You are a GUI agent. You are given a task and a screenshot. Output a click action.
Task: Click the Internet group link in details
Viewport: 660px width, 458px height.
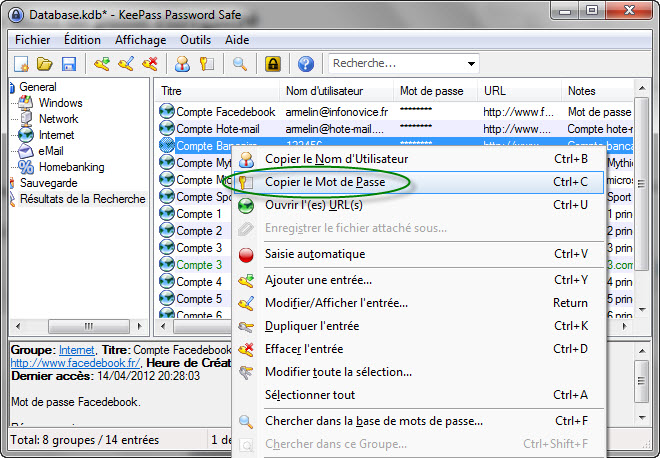[77, 350]
